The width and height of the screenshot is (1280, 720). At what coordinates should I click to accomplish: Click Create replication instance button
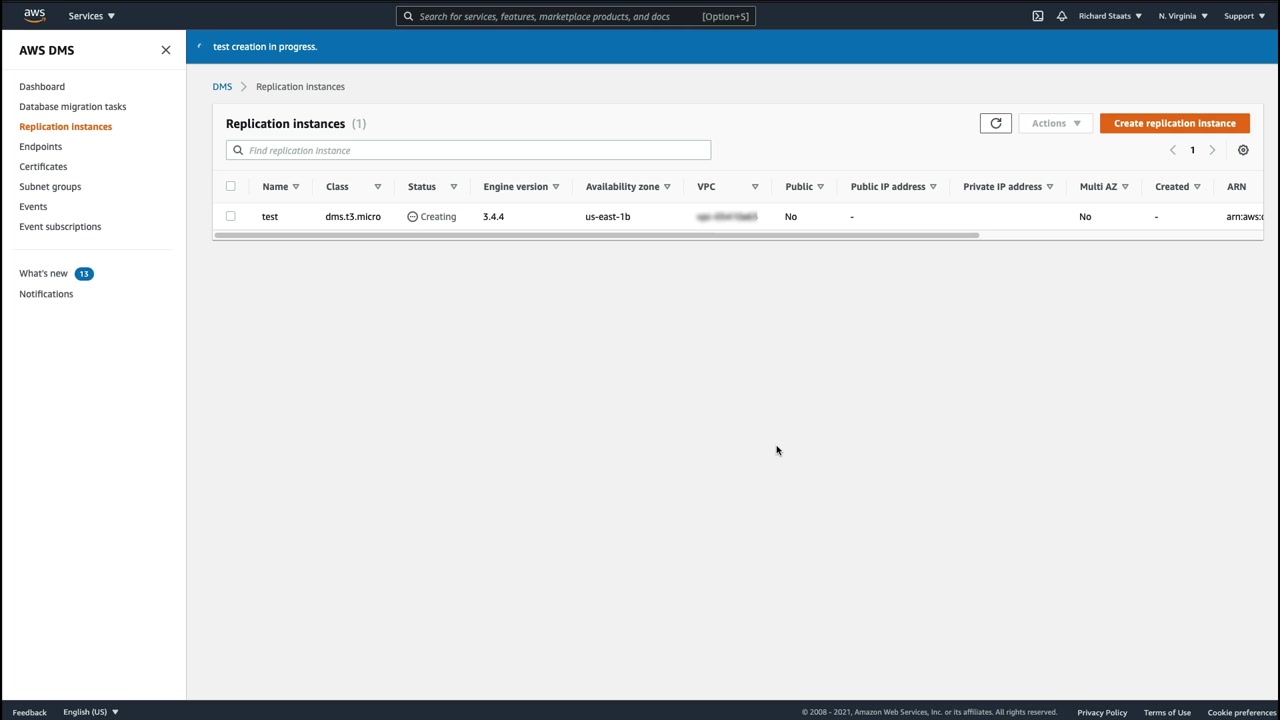coord(1175,123)
